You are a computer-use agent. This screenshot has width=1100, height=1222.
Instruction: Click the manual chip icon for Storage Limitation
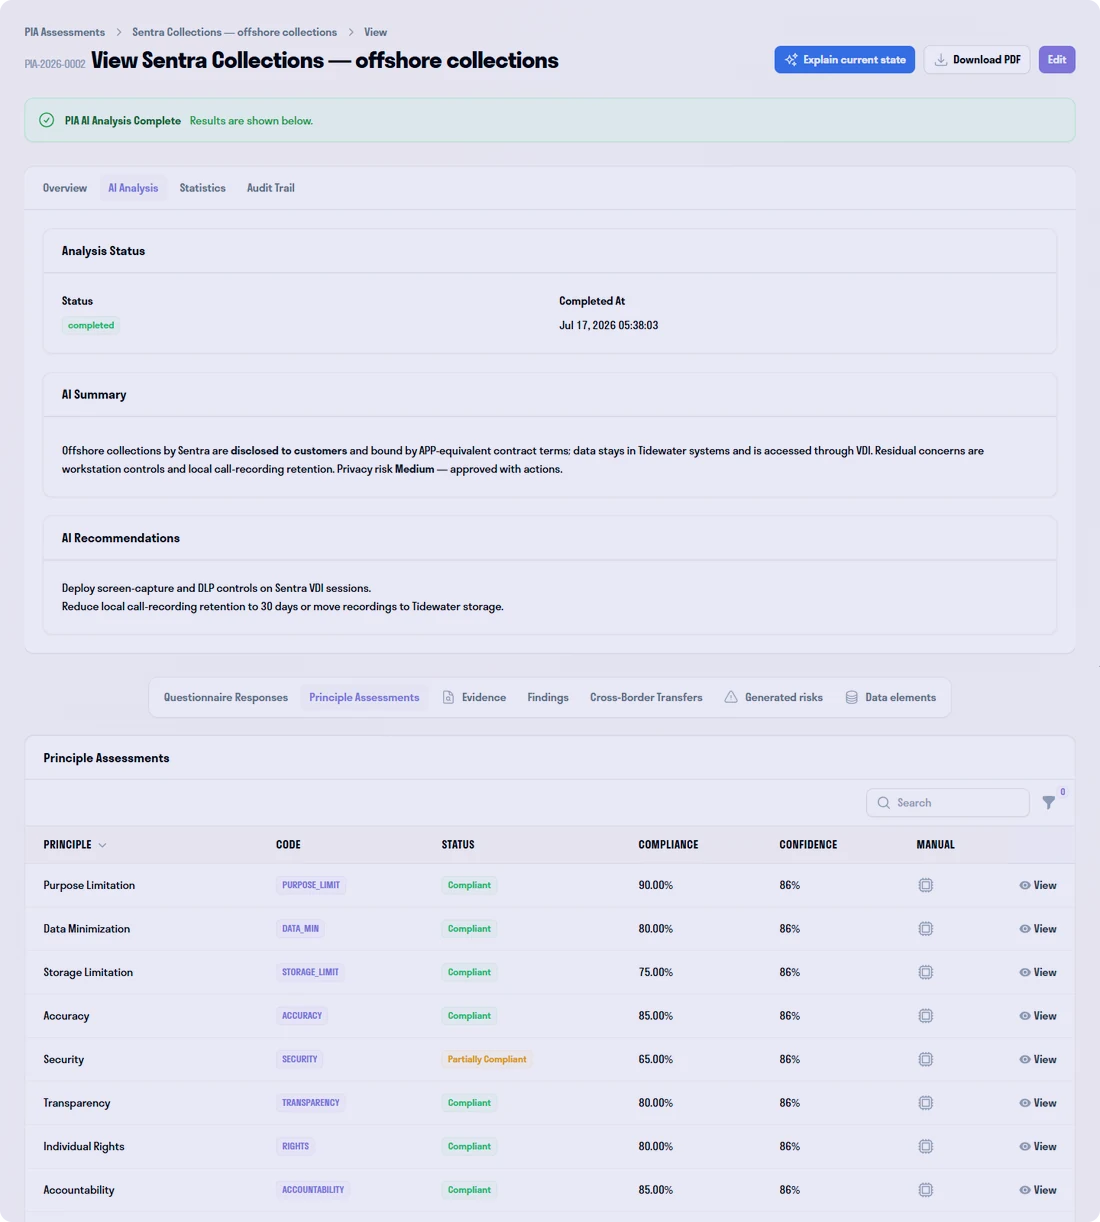click(x=926, y=972)
